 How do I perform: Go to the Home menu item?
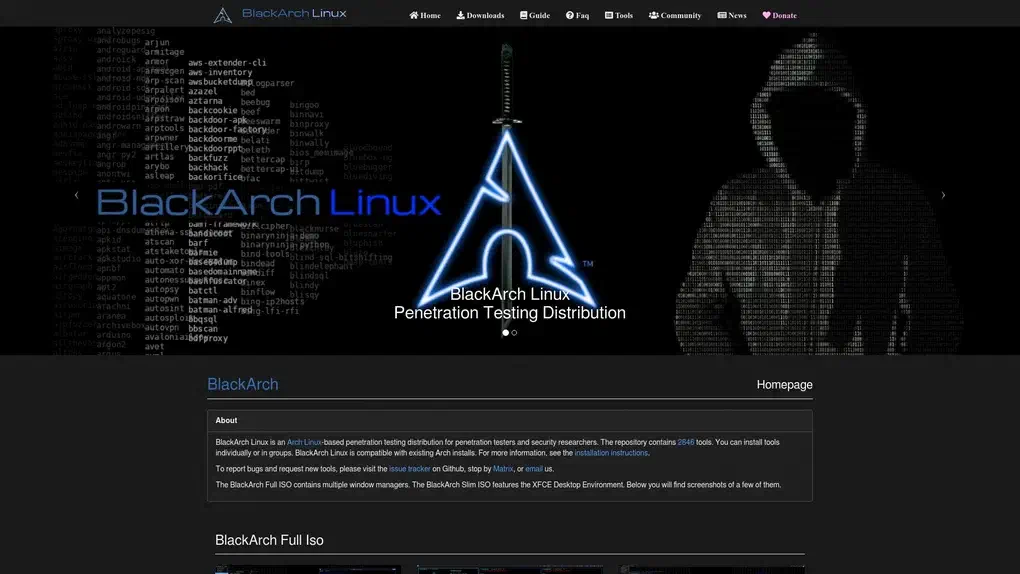(x=425, y=15)
